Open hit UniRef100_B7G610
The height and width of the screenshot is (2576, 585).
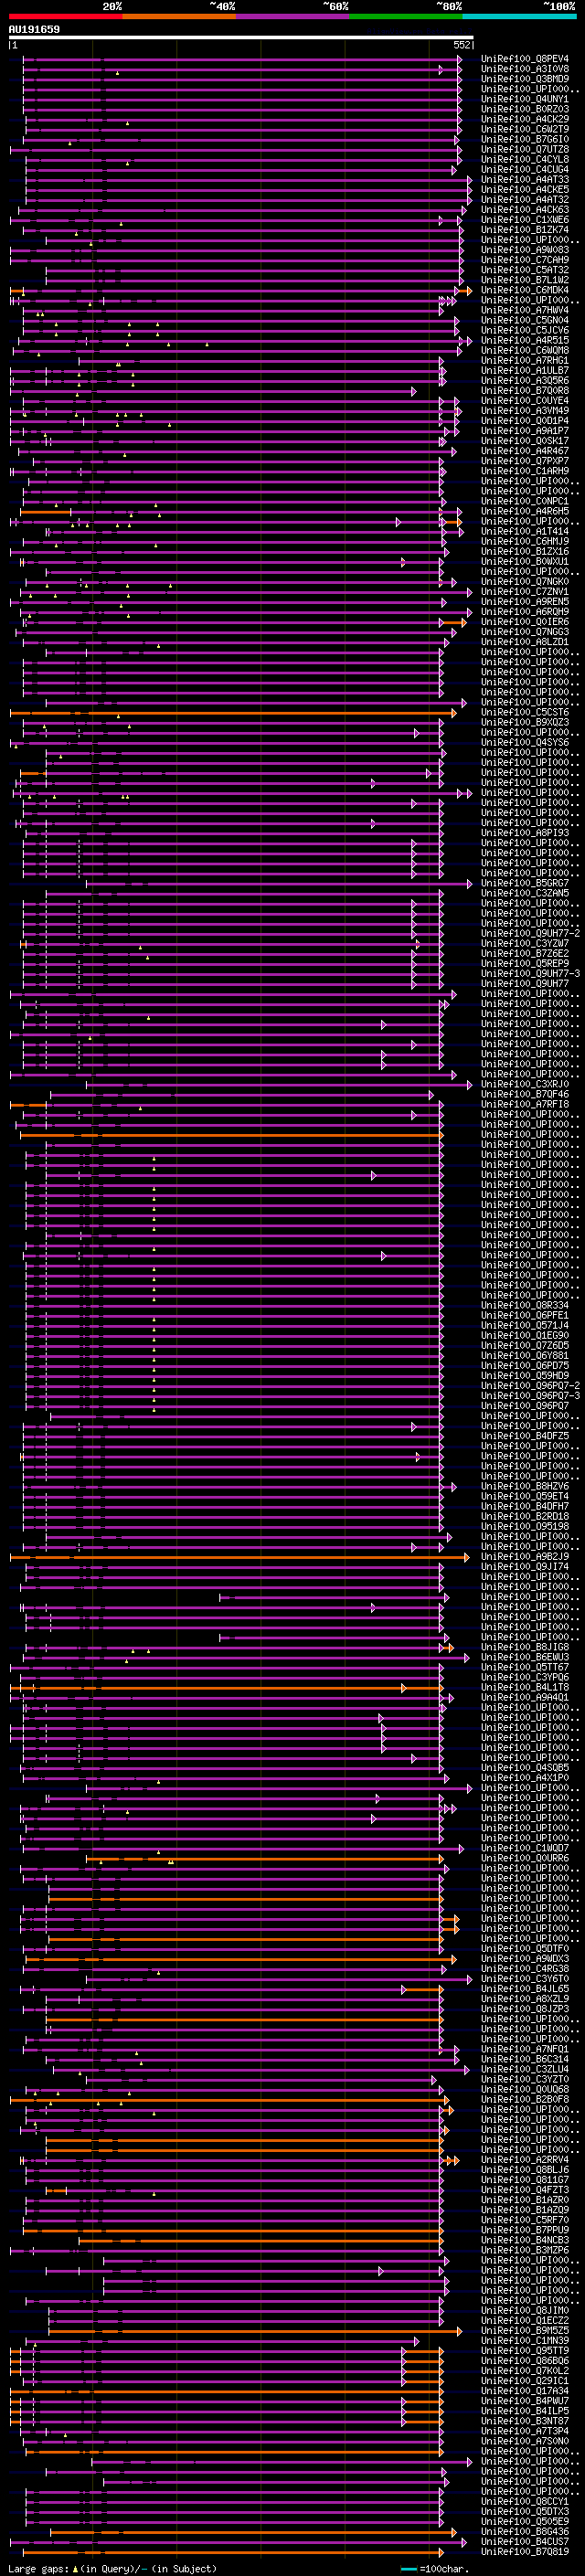[525, 139]
